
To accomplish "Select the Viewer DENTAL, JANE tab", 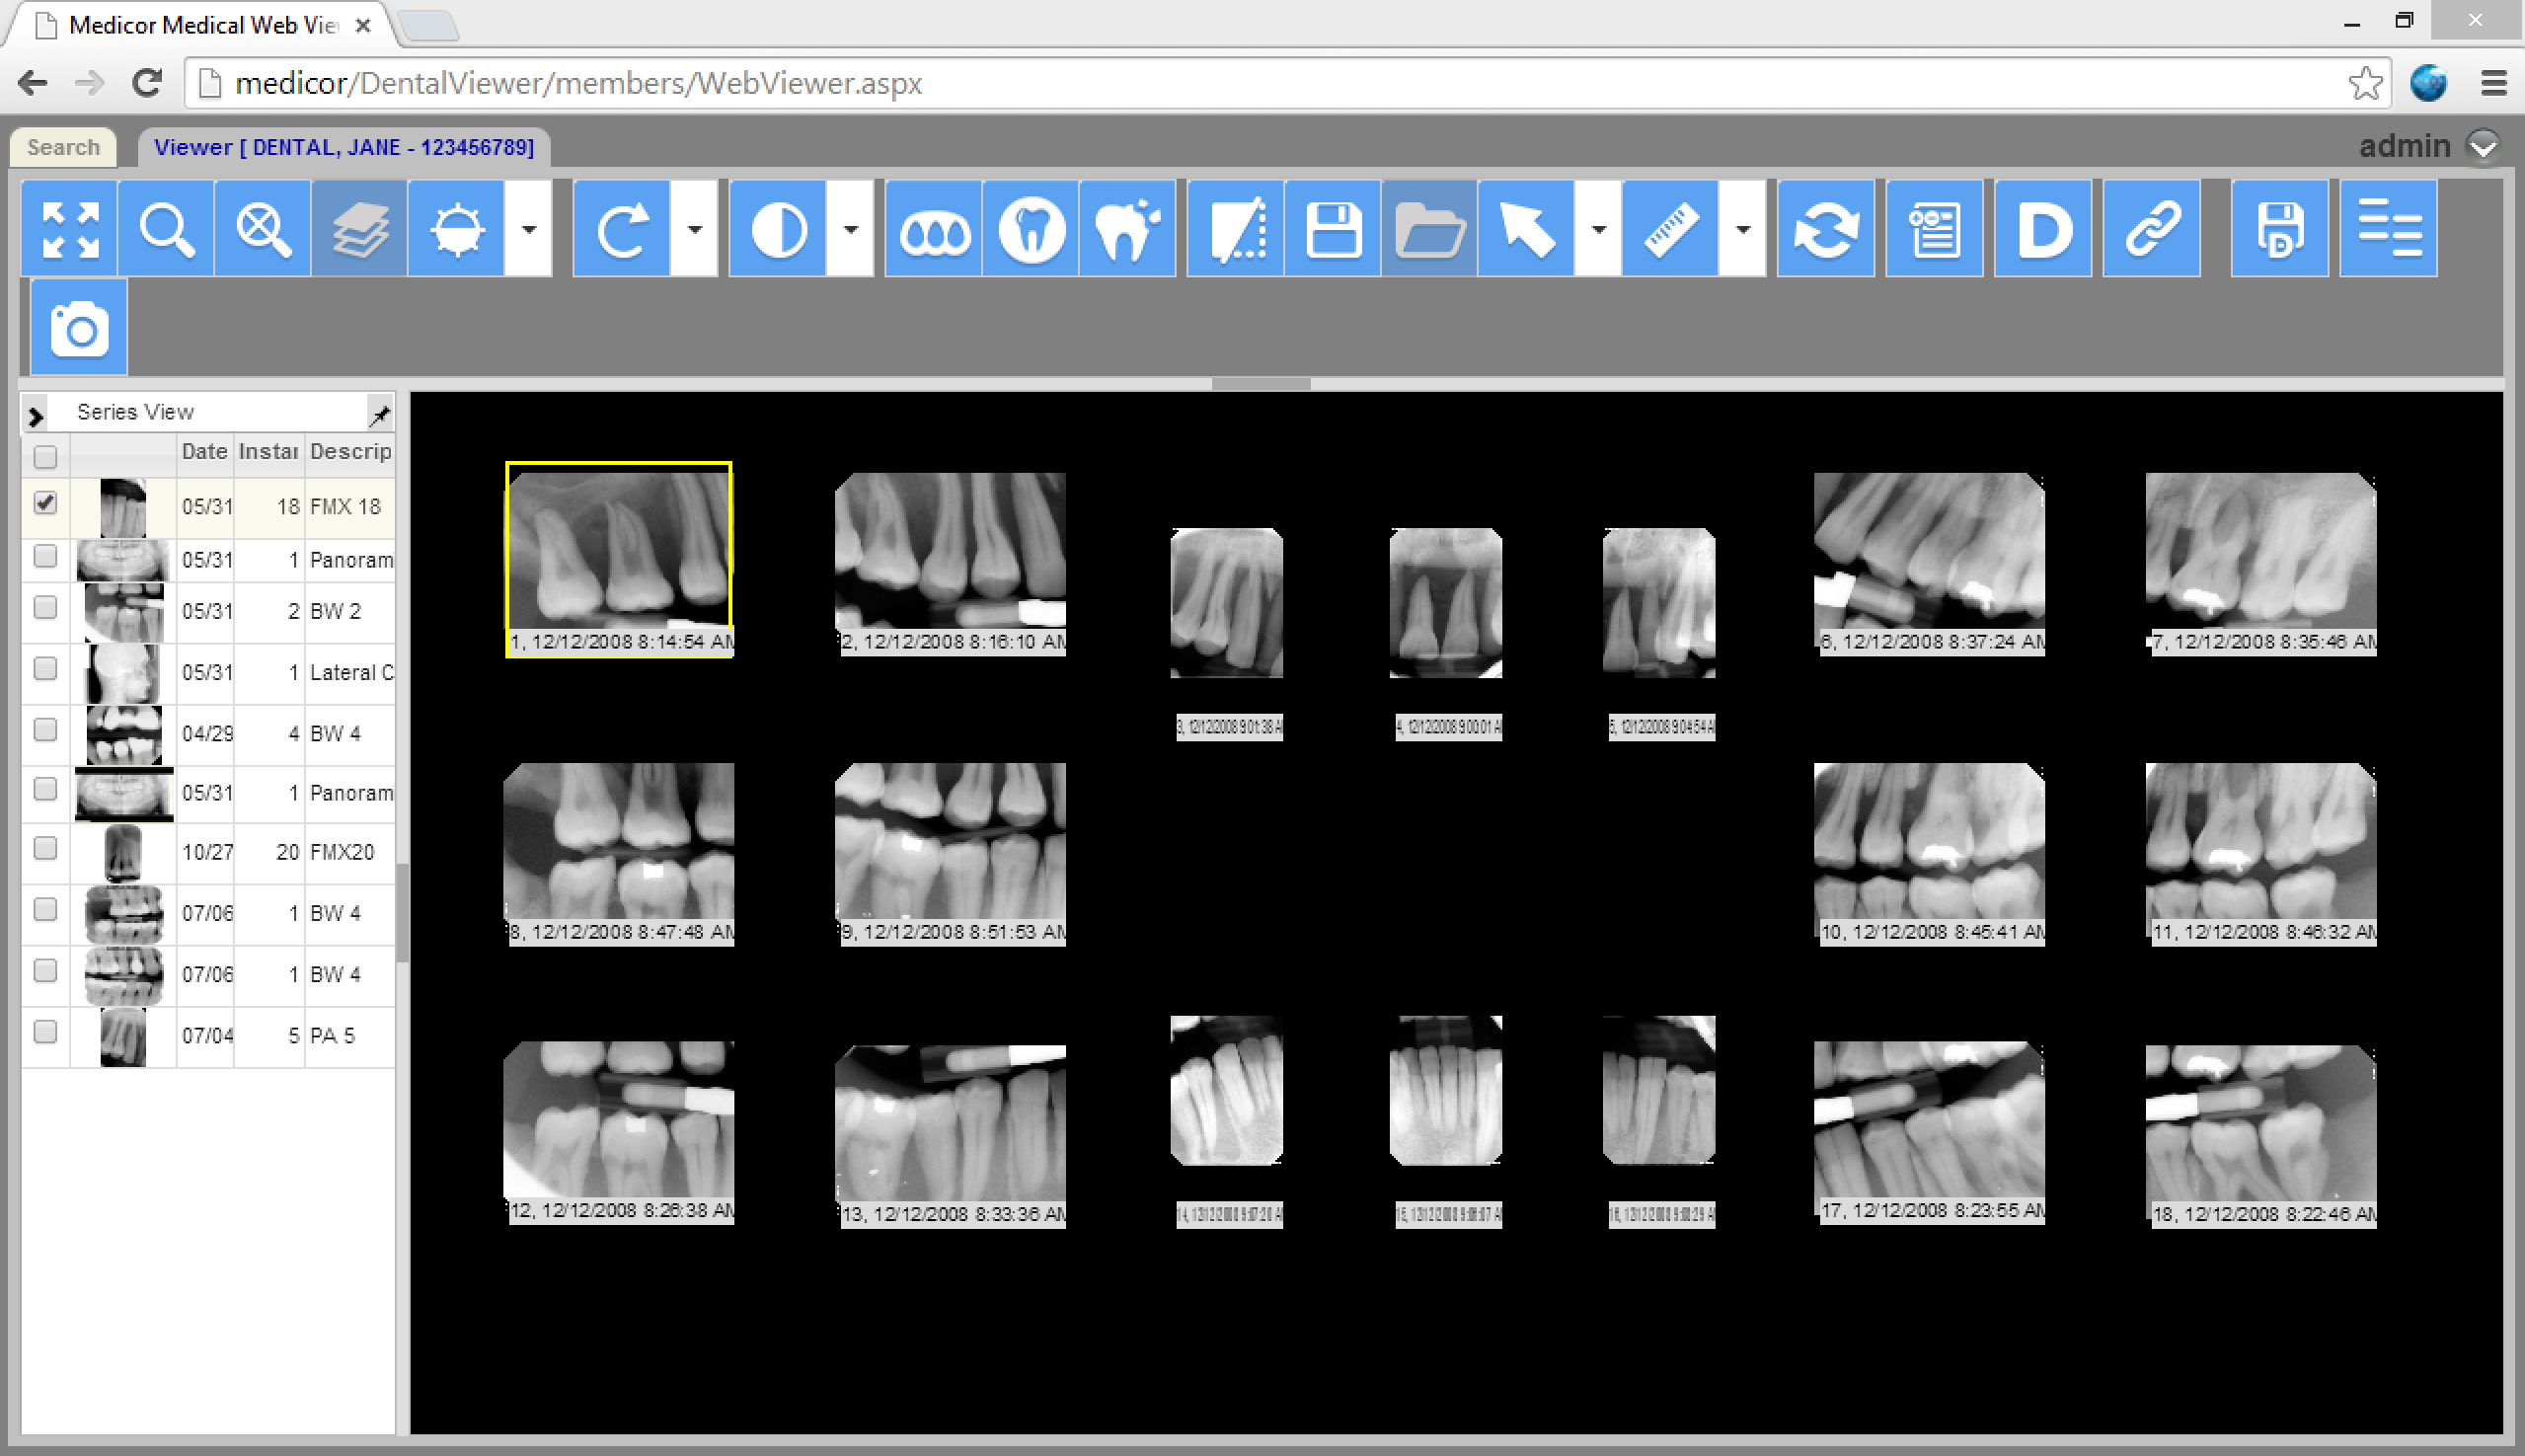I will (343, 147).
